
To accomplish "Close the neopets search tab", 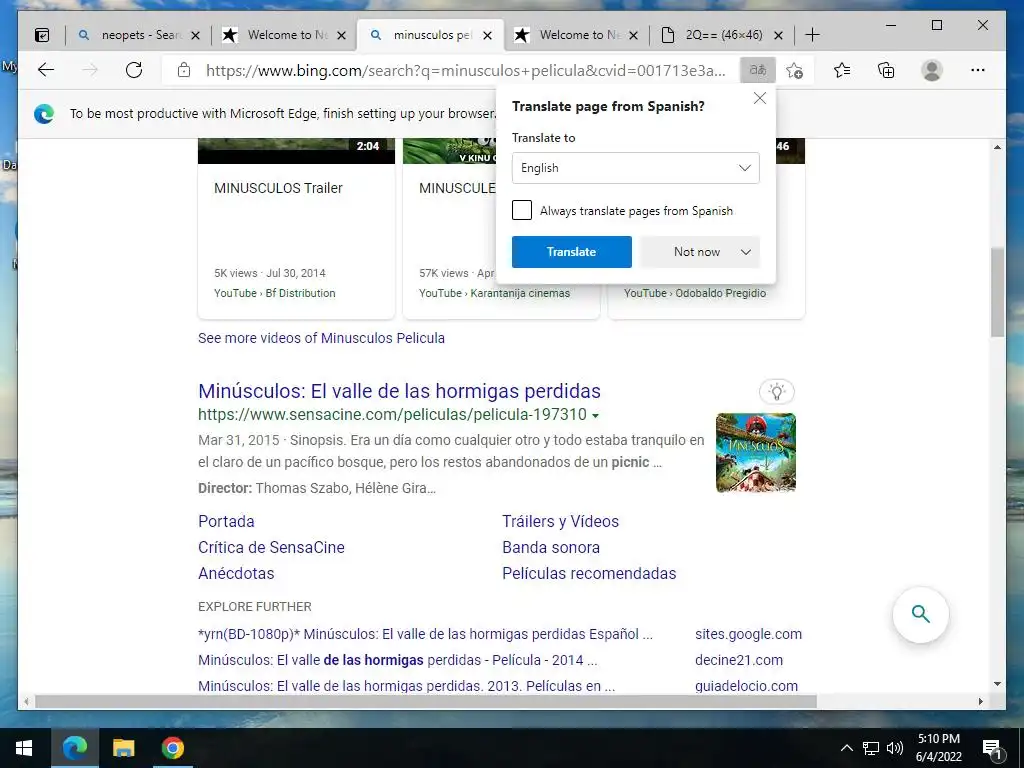I will click(195, 35).
